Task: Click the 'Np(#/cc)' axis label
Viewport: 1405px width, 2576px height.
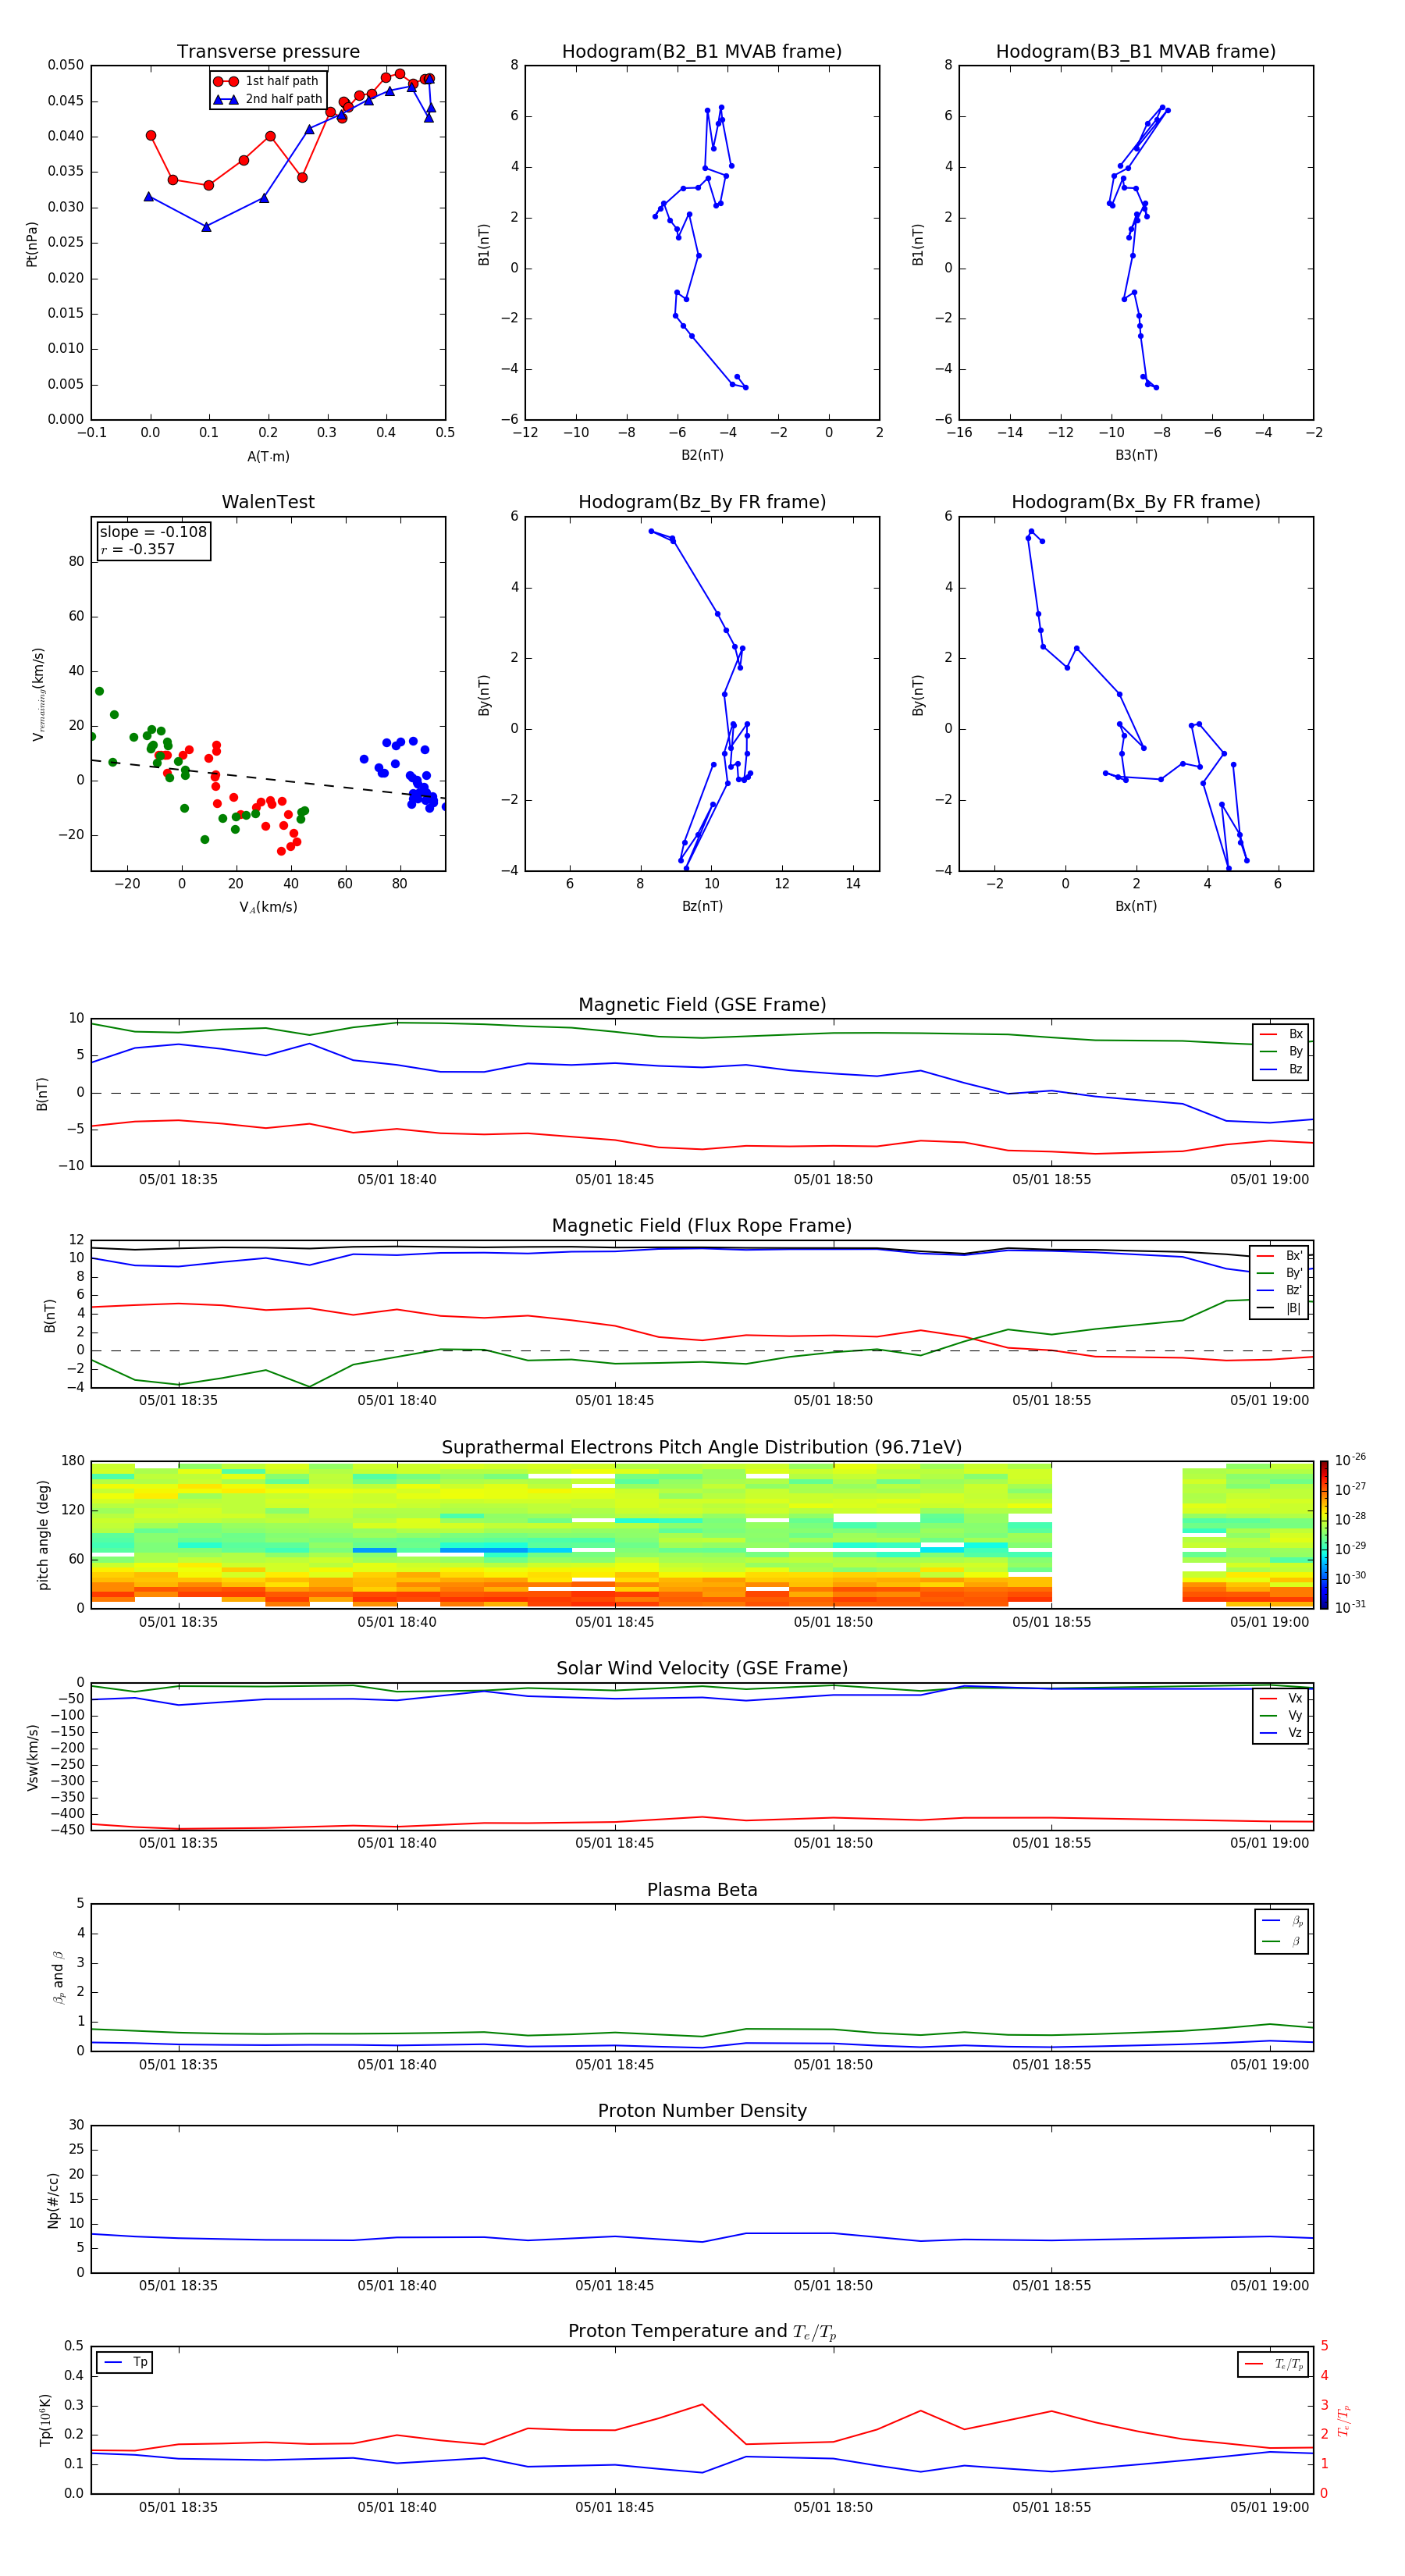Action: point(53,2199)
